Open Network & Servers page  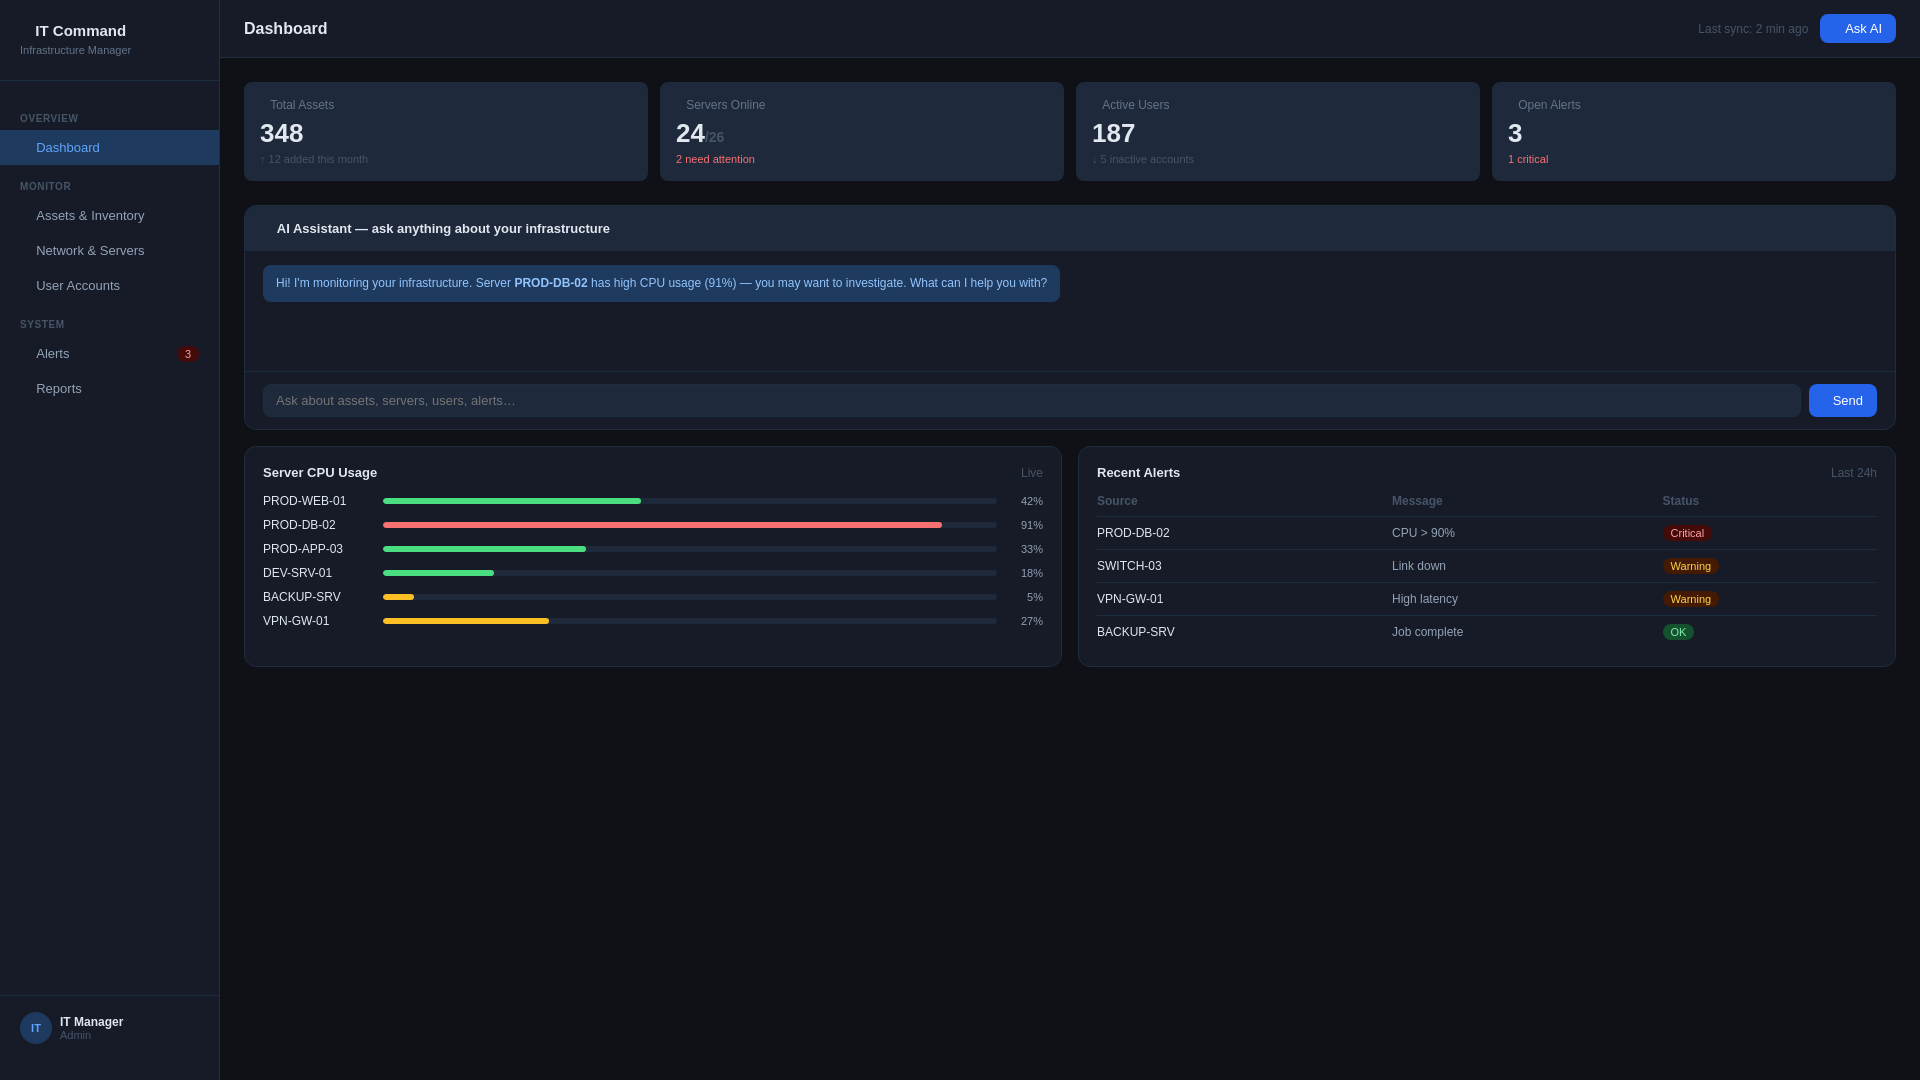109,251
